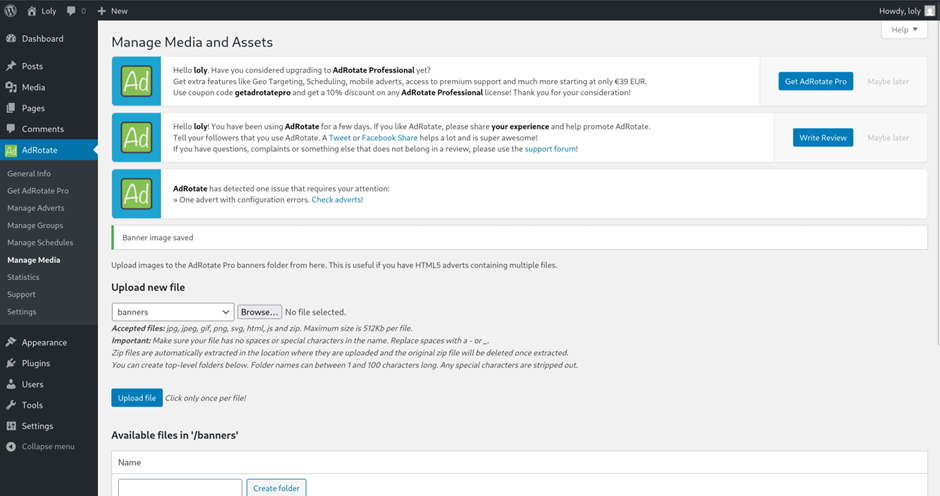Viewport: 940px width, 496px height.
Task: Open the banners folder dropdown
Action: 173,312
